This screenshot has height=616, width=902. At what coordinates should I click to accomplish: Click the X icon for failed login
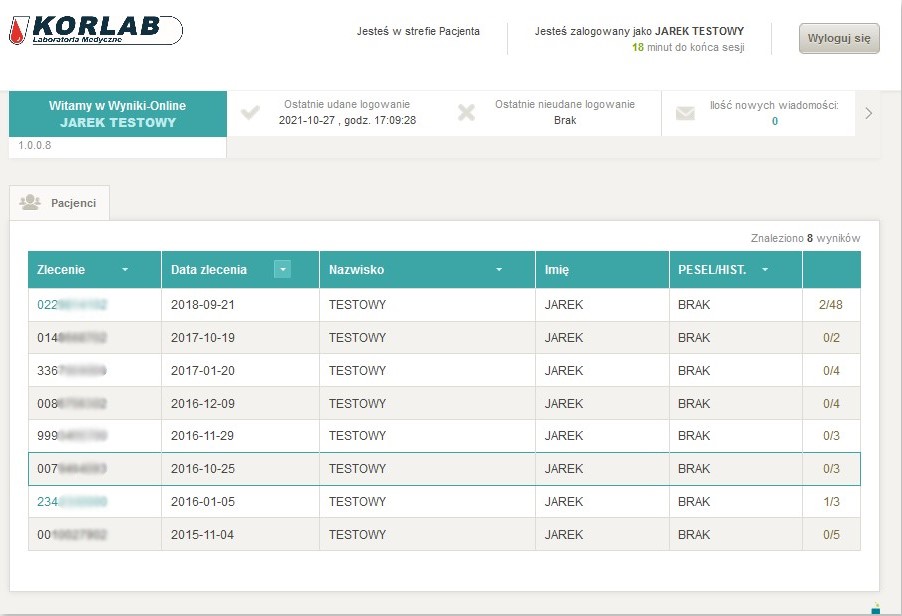466,112
